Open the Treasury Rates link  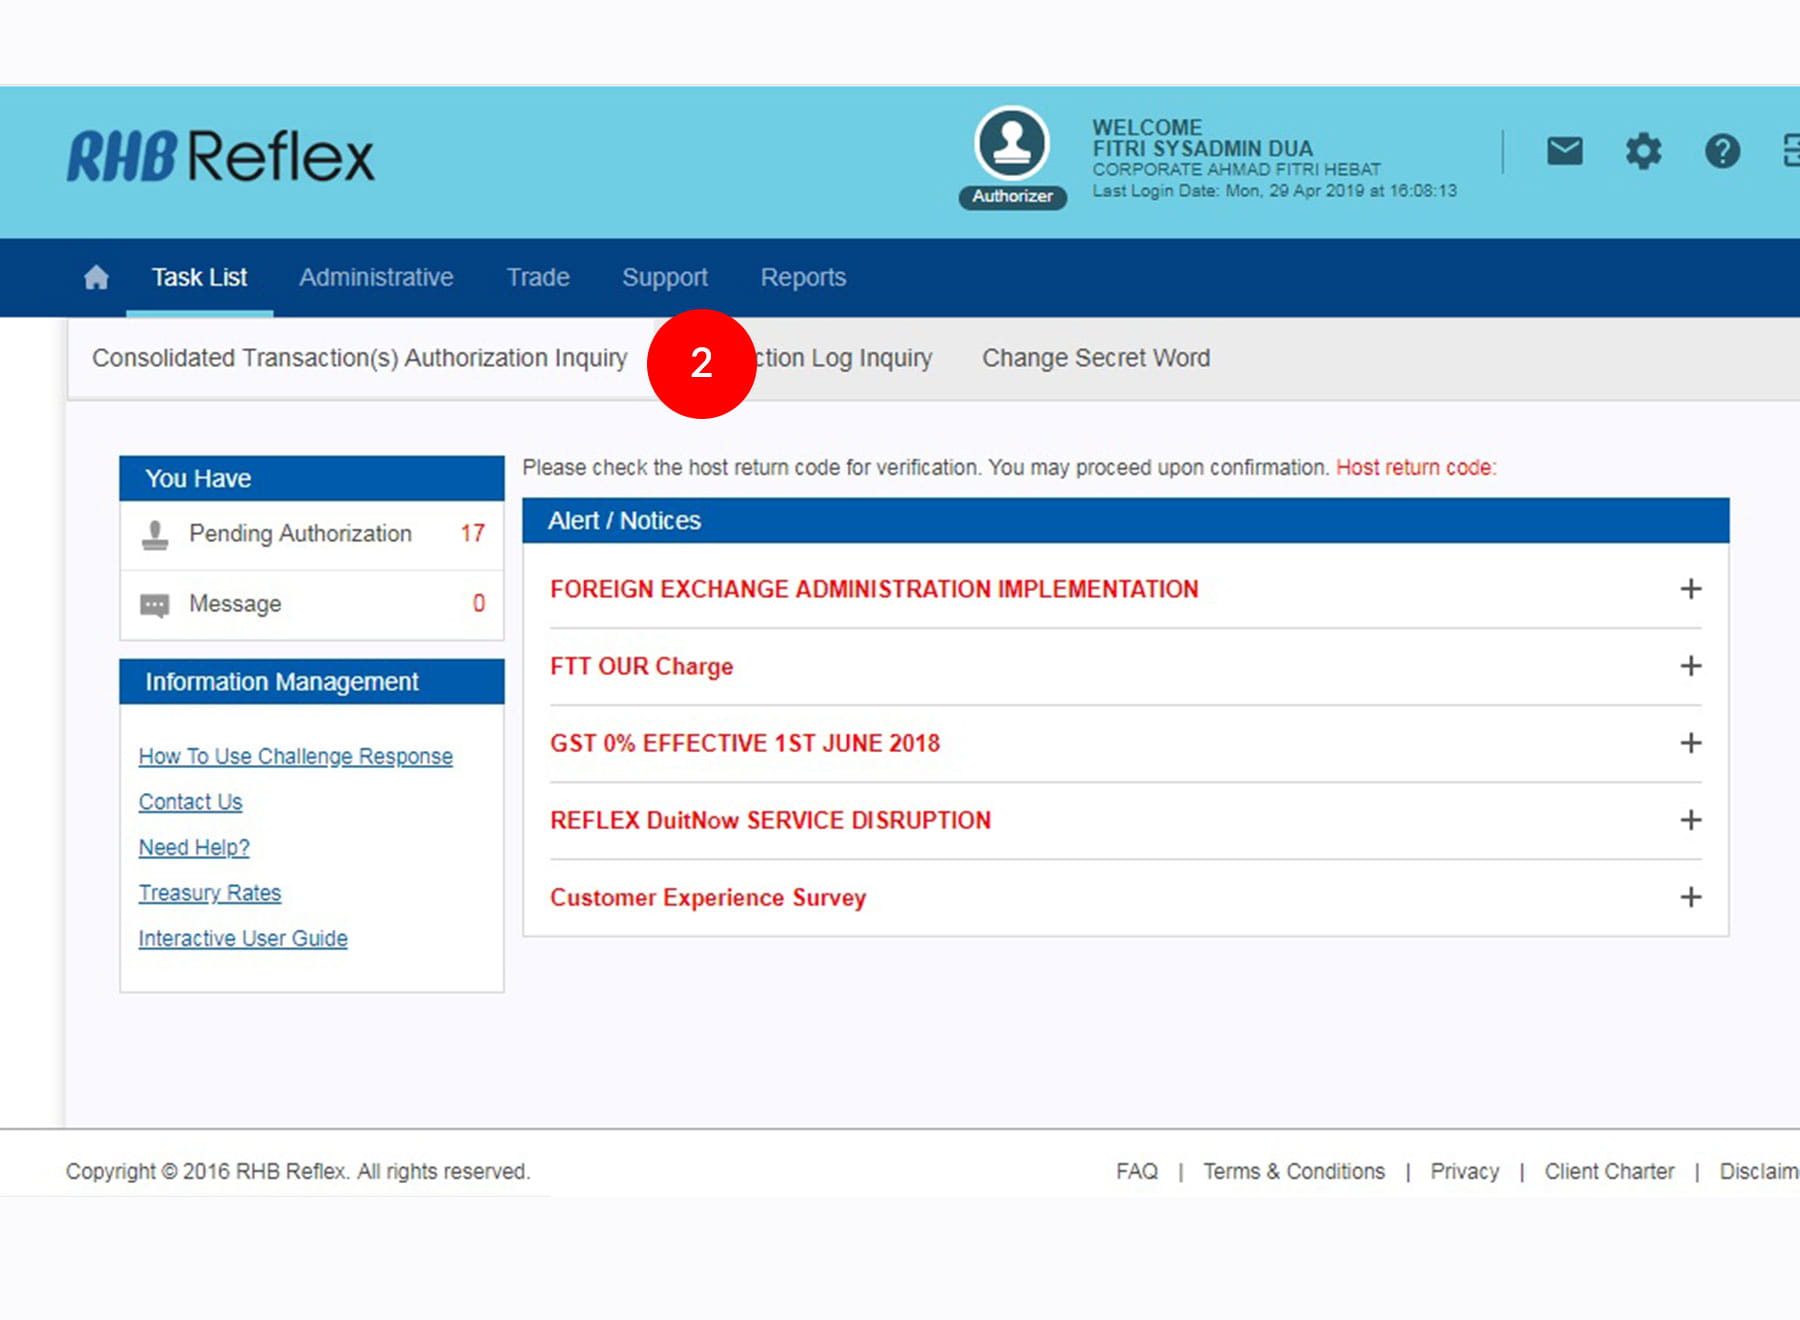[210, 893]
